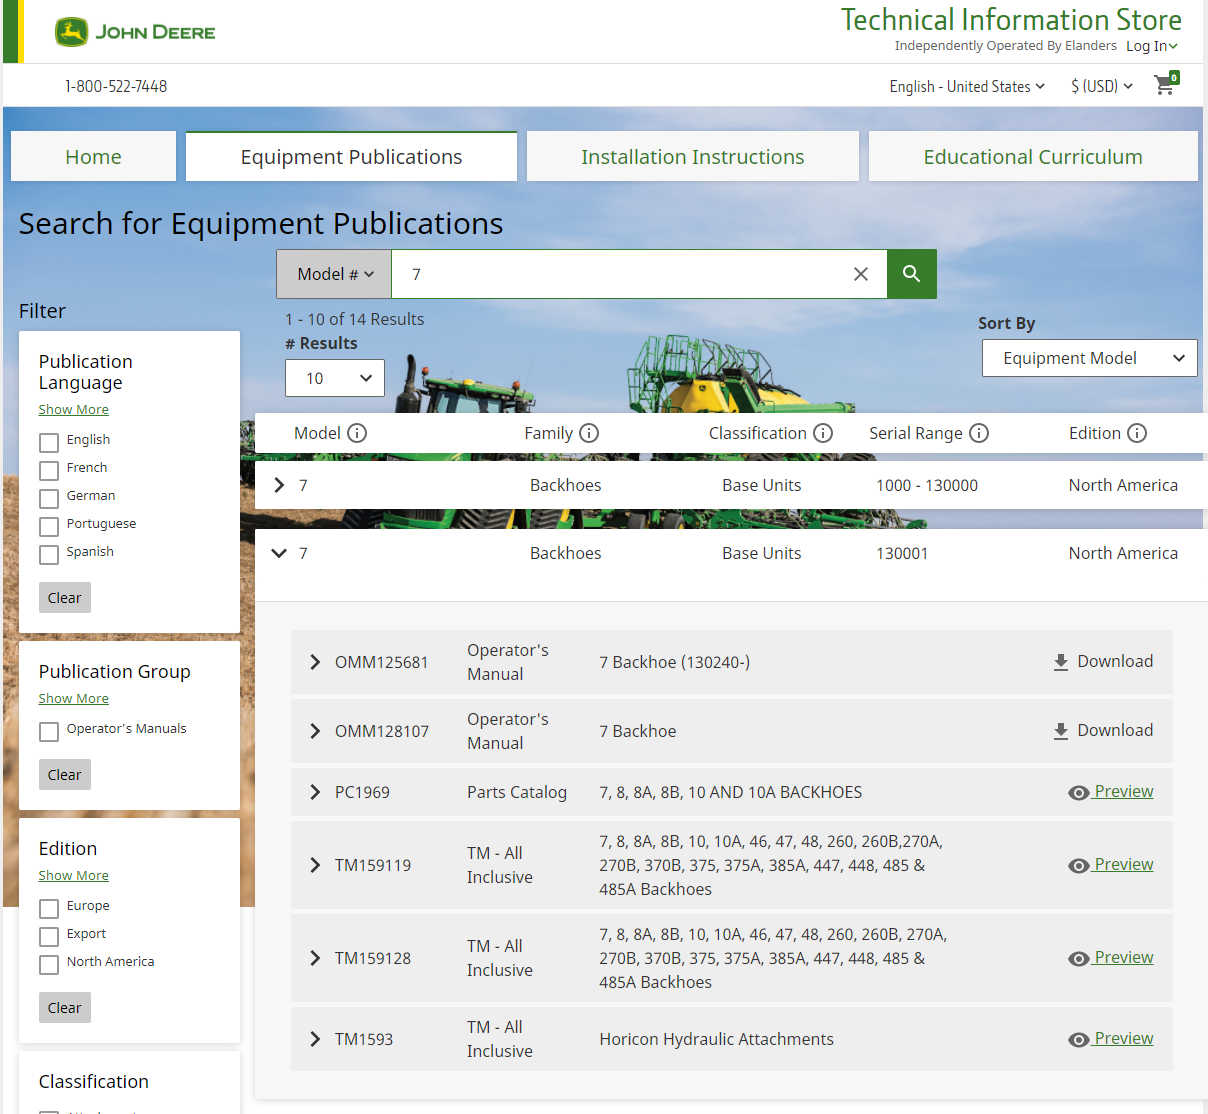Viewport: 1208px width, 1114px height.
Task: Select the Equipment Publications tab
Action: 351,157
